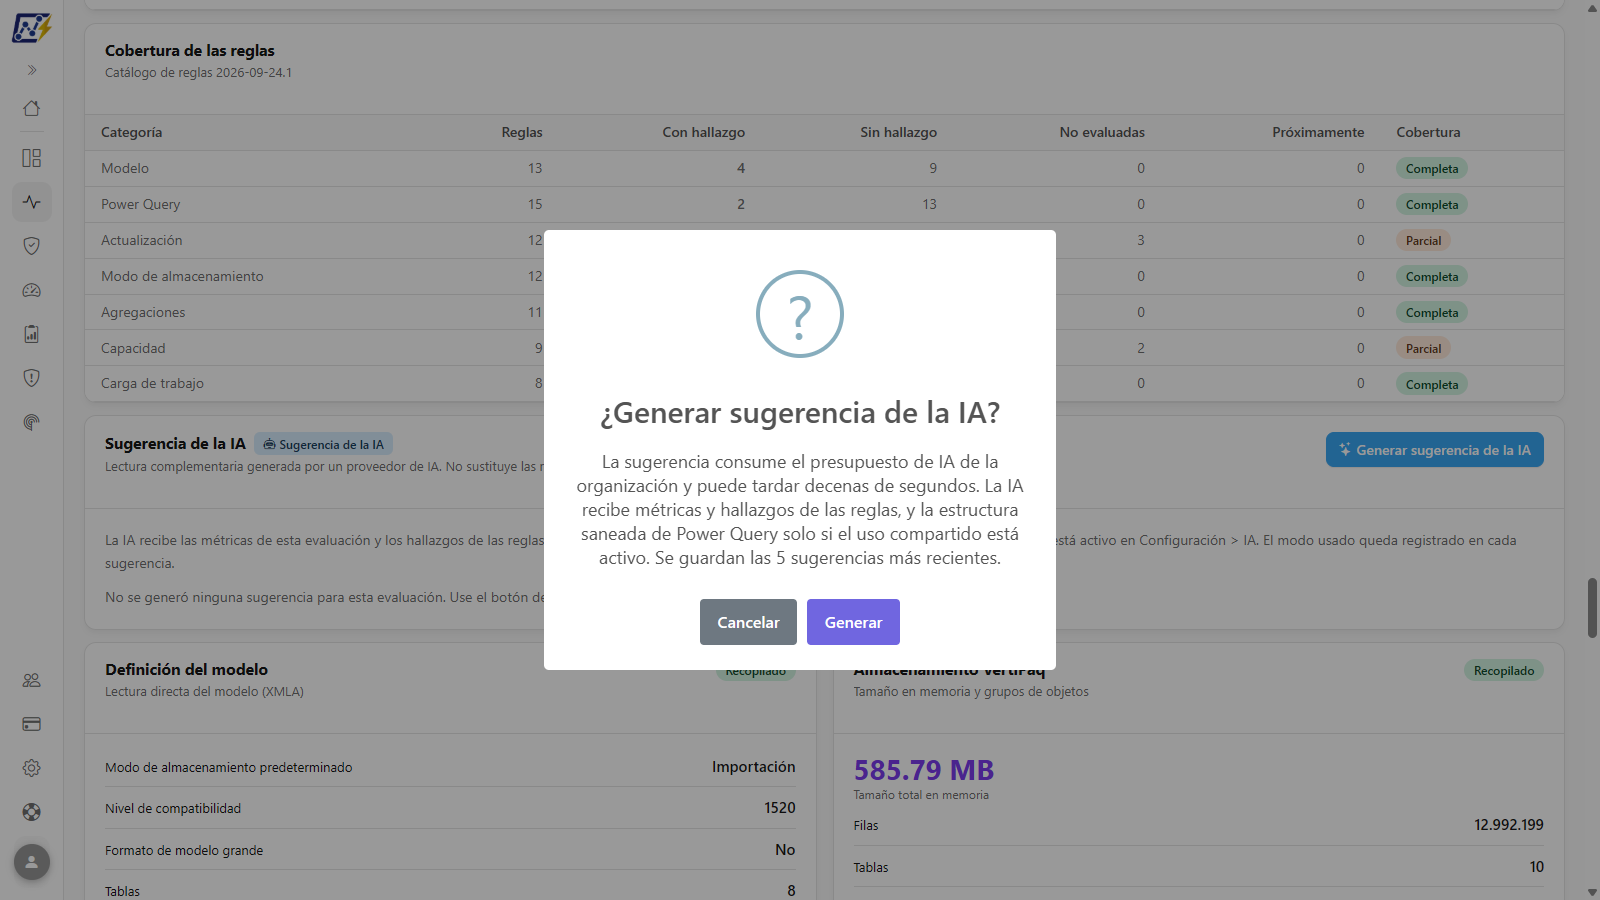1600x900 pixels.
Task: Click the app logo icon
Action: (31, 27)
